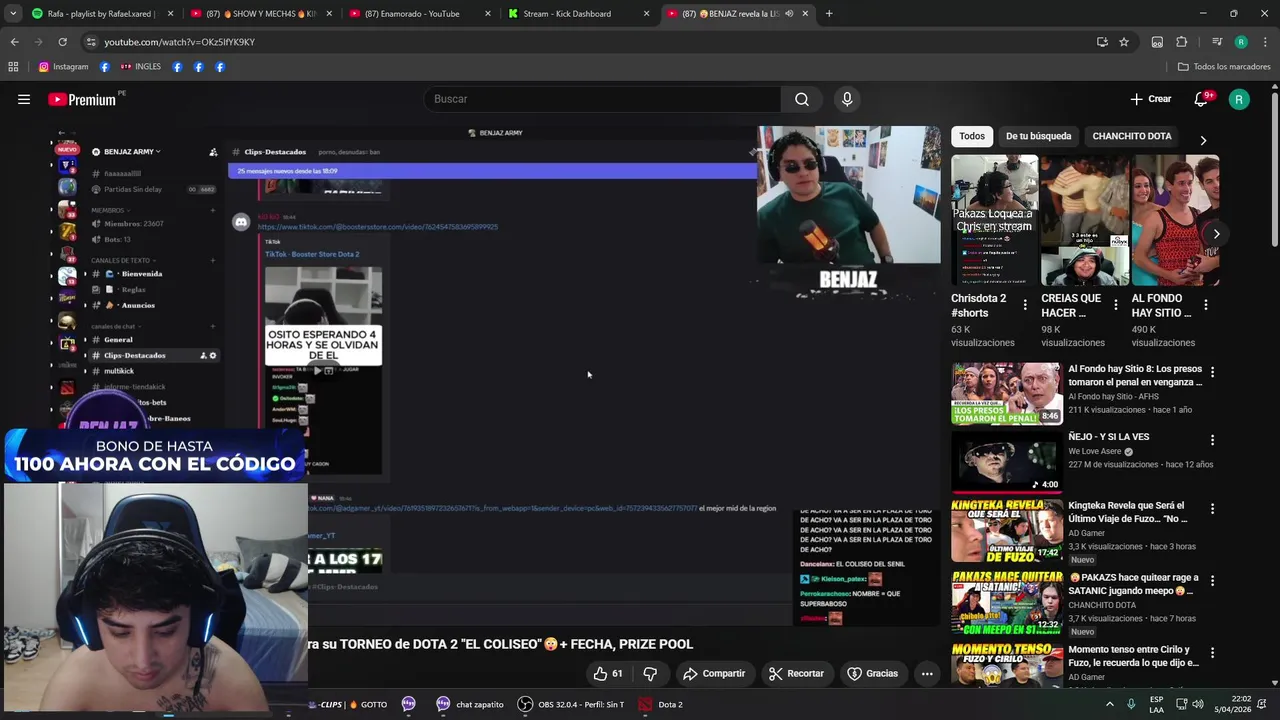Click the browser address bar URL

tap(180, 42)
